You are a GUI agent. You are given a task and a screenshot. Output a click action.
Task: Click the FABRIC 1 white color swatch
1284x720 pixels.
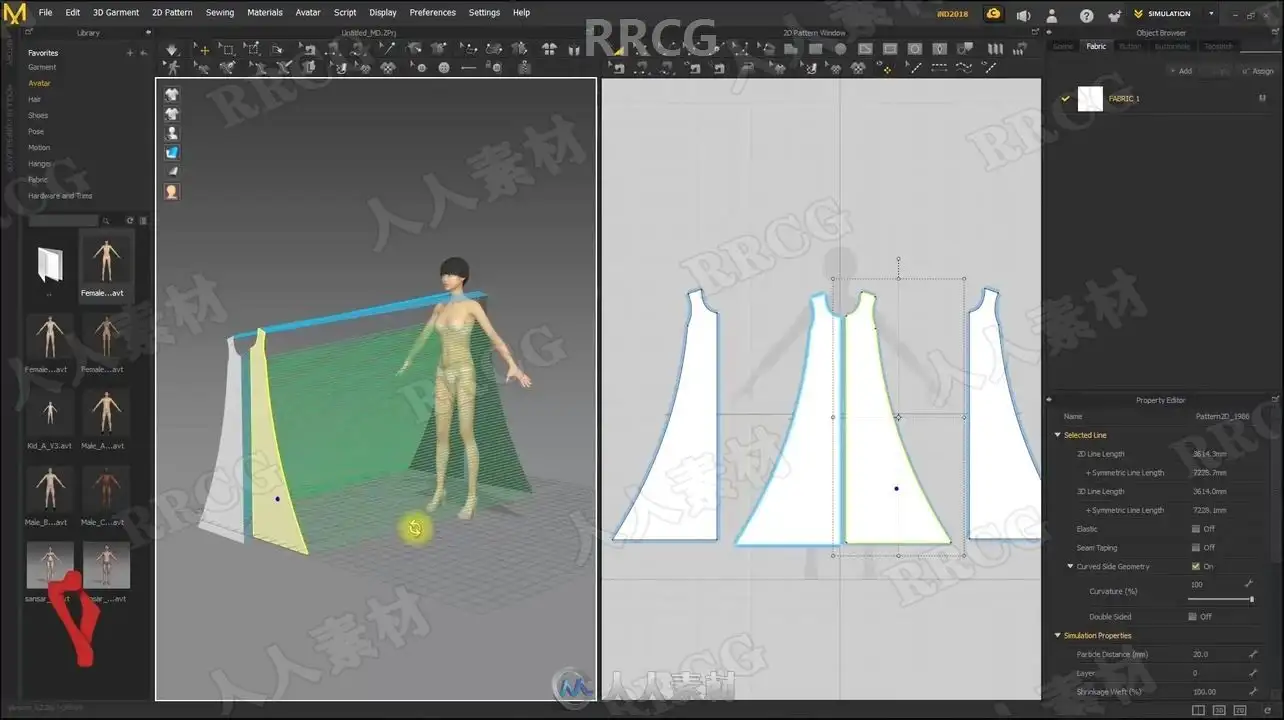1090,99
